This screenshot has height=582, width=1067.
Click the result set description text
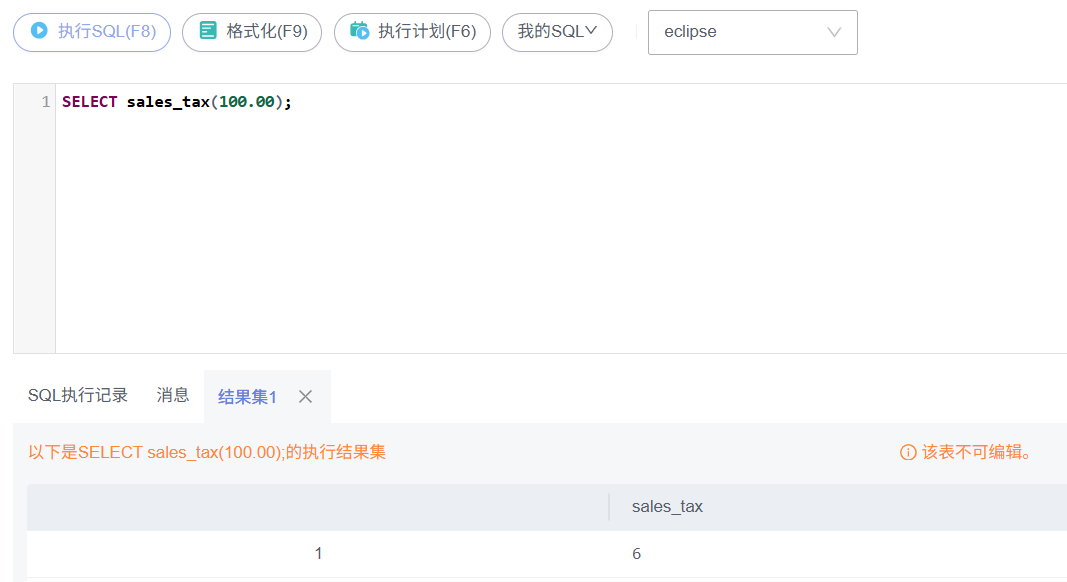[x=207, y=452]
